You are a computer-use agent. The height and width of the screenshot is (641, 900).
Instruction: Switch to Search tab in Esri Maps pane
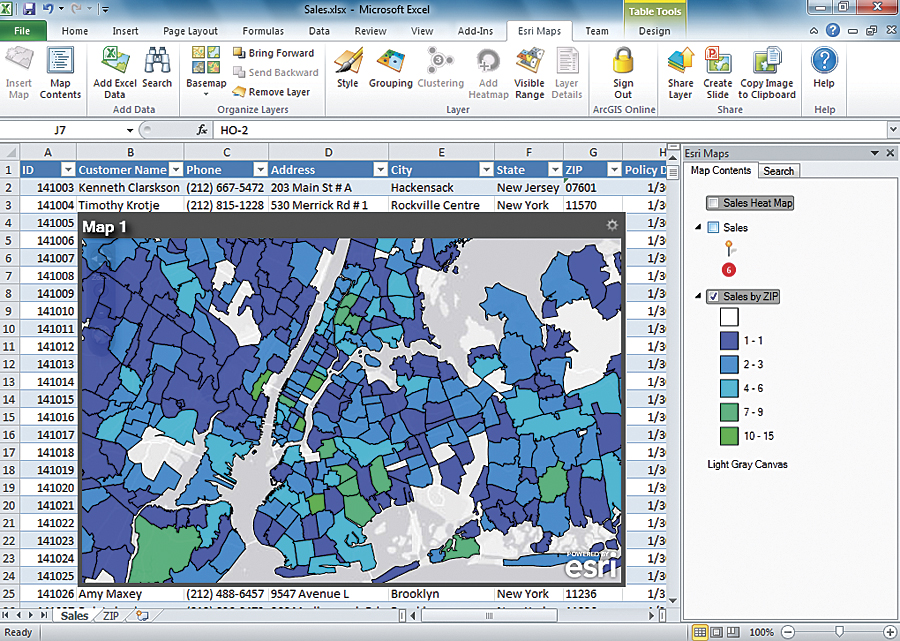[778, 171]
